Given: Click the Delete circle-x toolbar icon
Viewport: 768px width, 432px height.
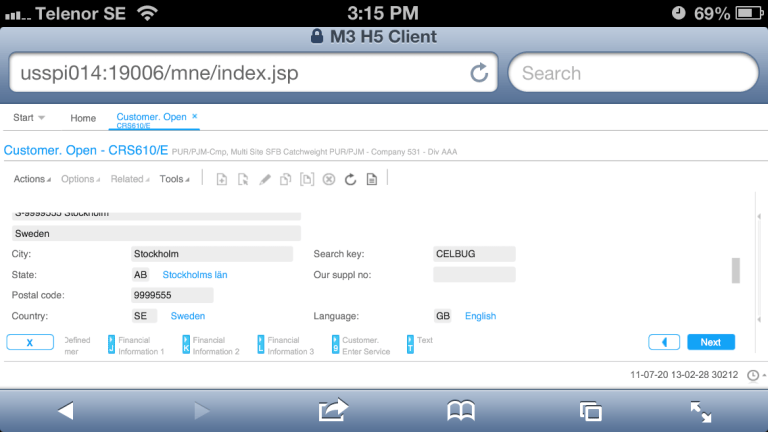Looking at the screenshot, I should coord(329,179).
